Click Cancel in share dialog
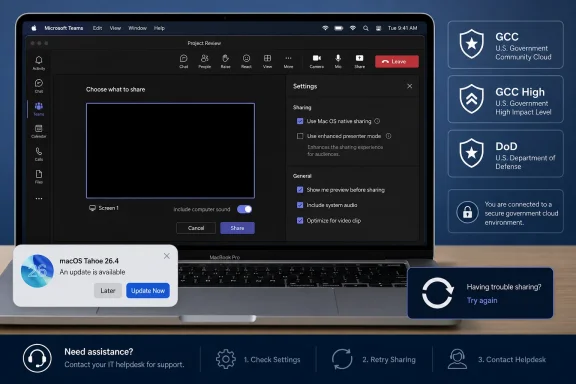This screenshot has height=384, width=576. click(x=196, y=228)
